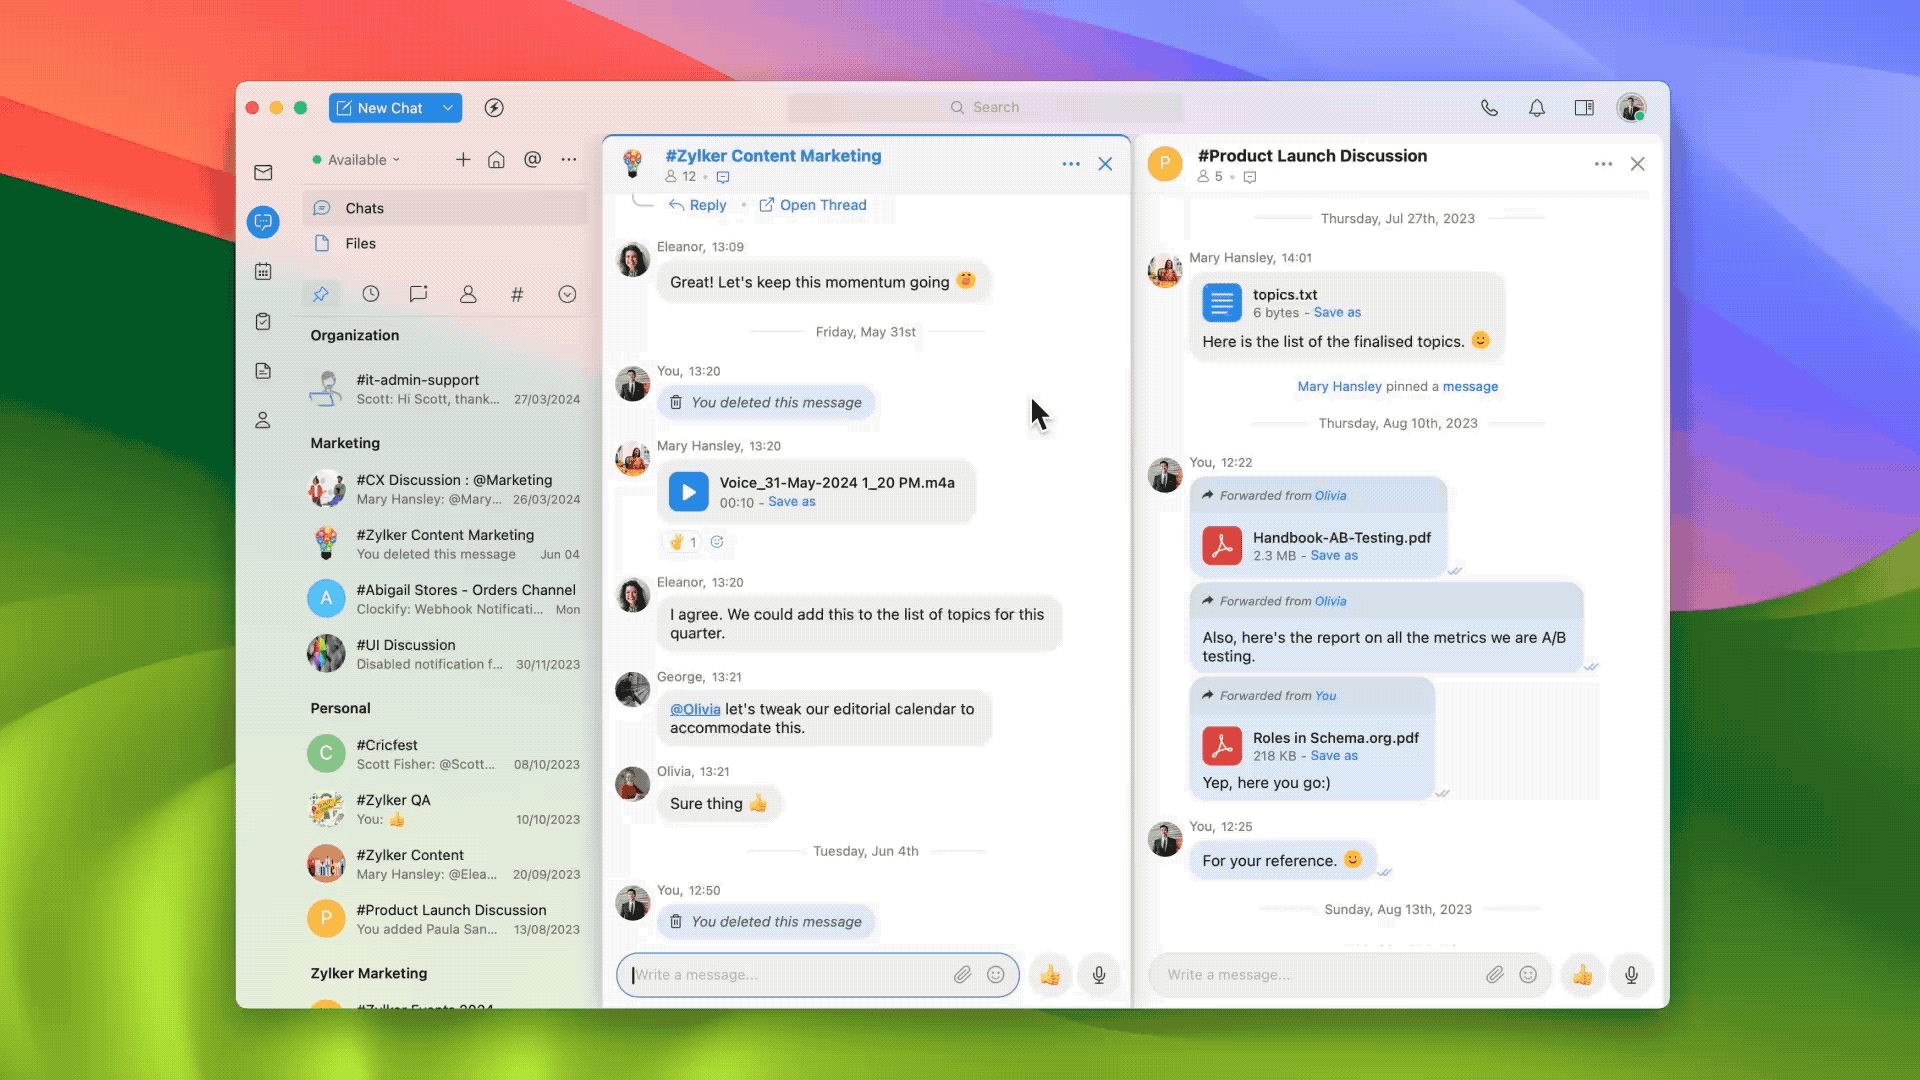Screen dimensions: 1920x1080
Task: Select the channels hash filter icon
Action: click(517, 294)
